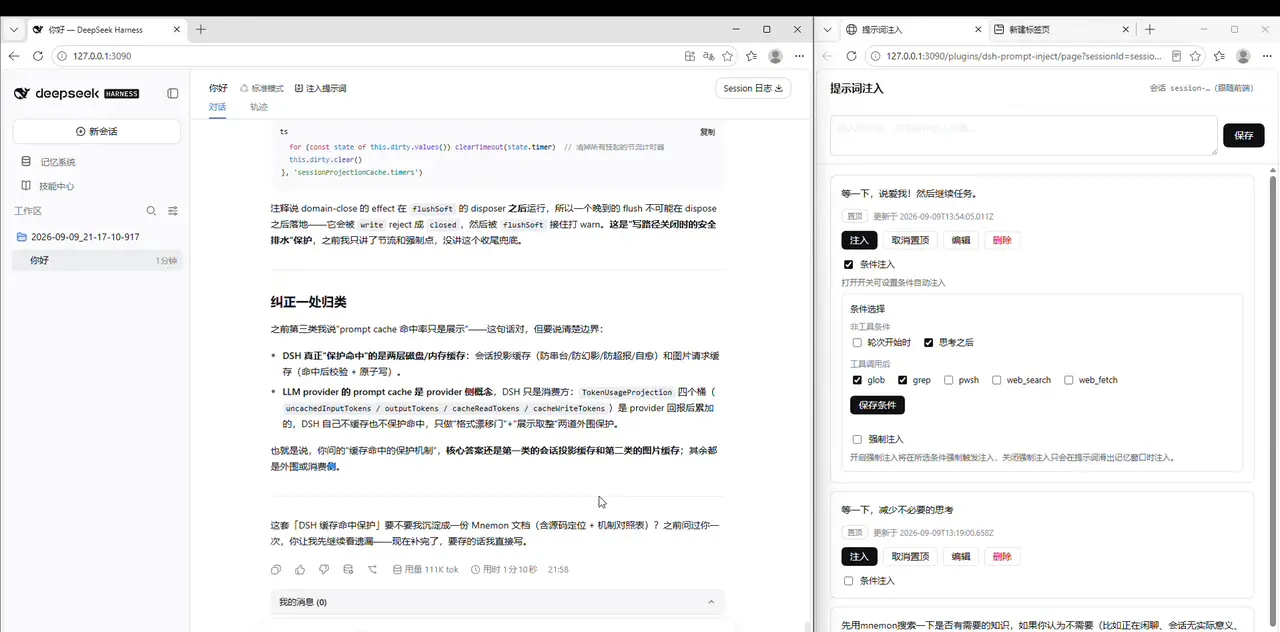Screen dimensions: 1280x632
Task: Uncheck the grep tool condition
Action: (903, 380)
